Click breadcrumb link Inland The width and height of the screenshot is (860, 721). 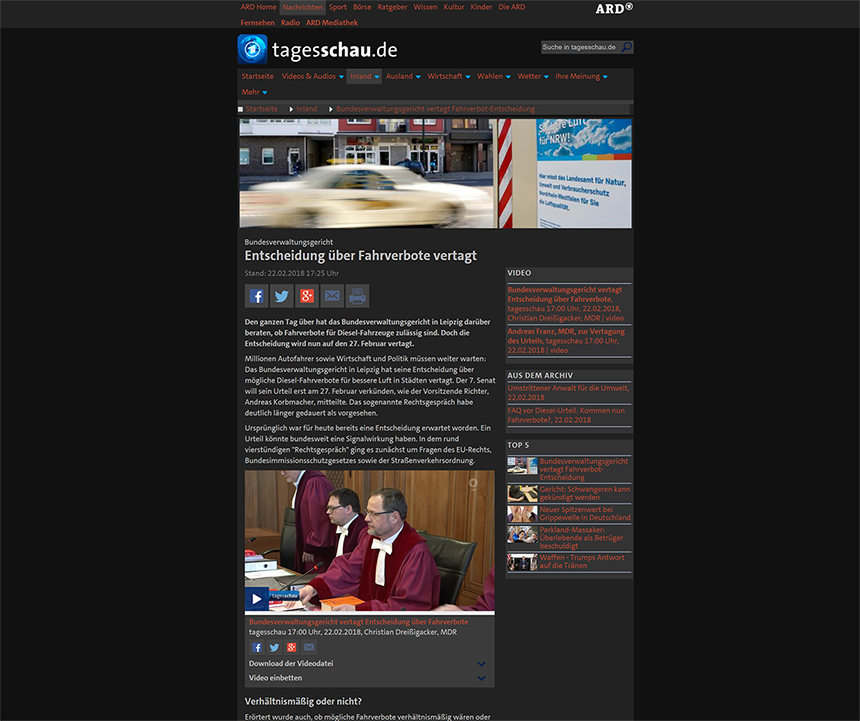tap(307, 109)
